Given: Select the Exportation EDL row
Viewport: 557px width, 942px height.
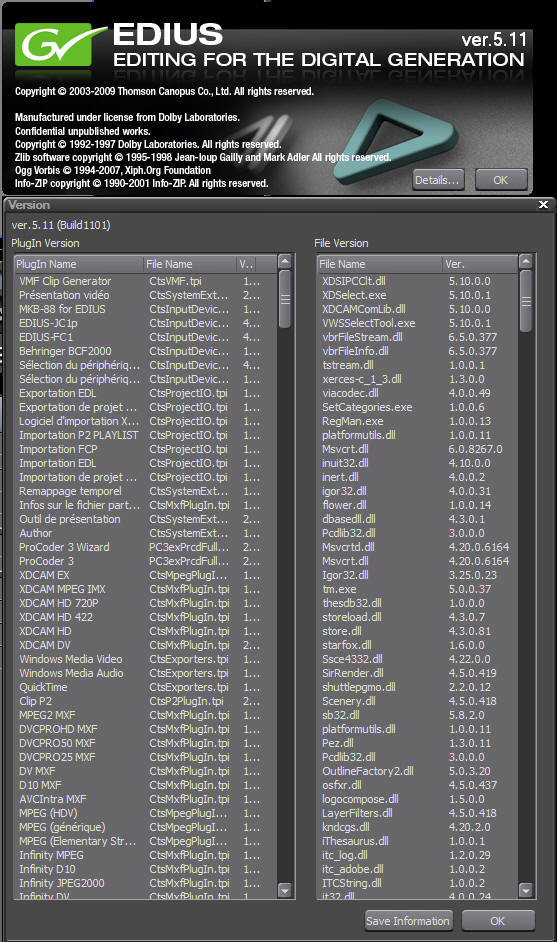Looking at the screenshot, I should tap(145, 393).
